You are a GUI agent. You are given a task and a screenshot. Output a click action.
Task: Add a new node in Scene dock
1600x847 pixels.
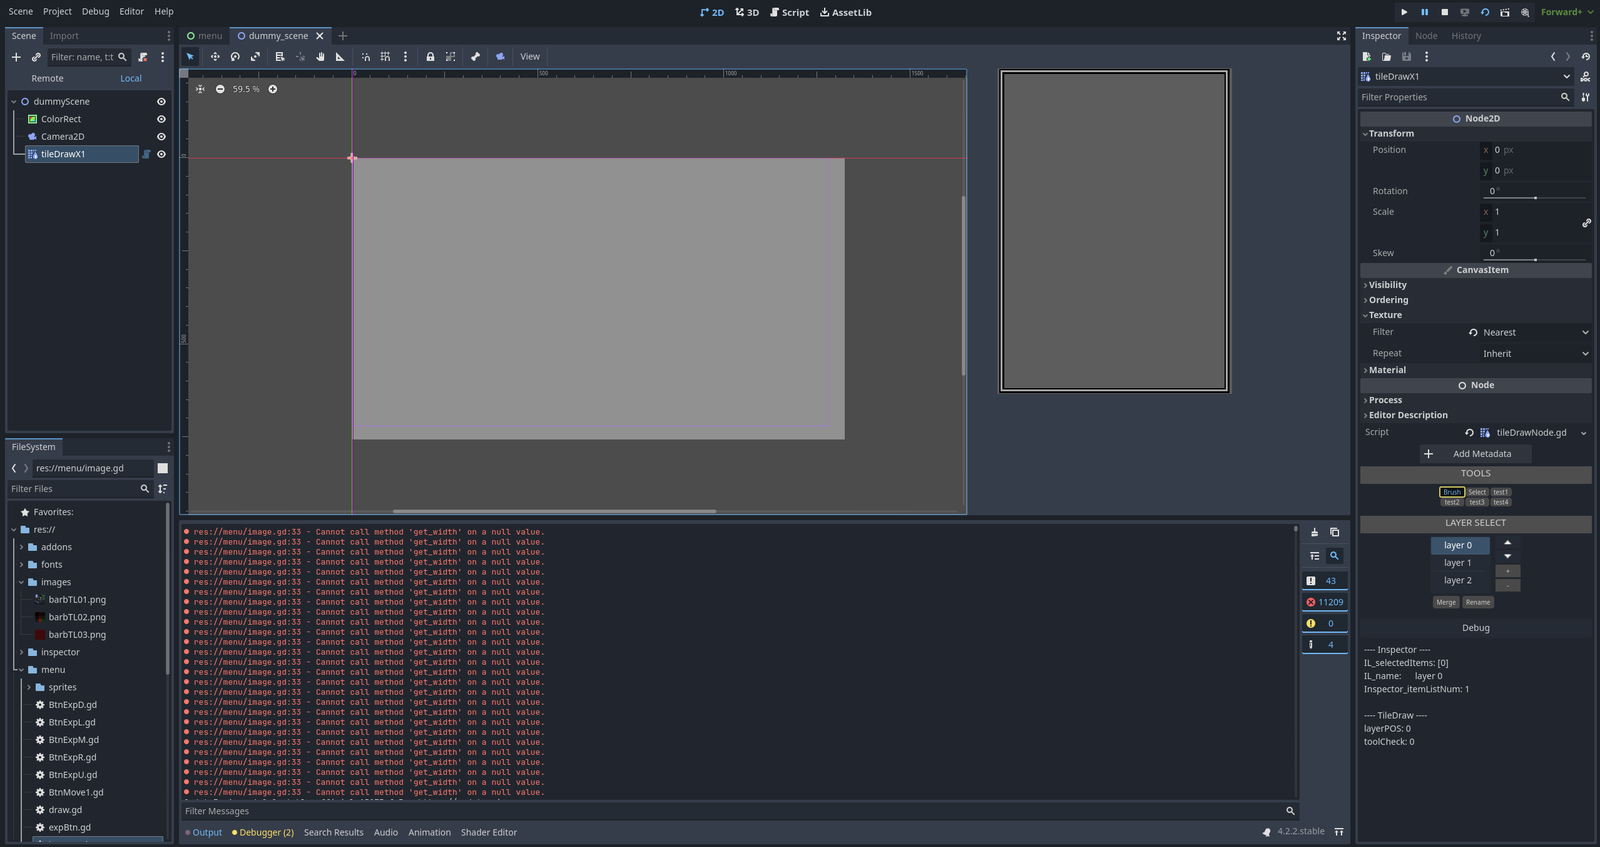(x=16, y=57)
